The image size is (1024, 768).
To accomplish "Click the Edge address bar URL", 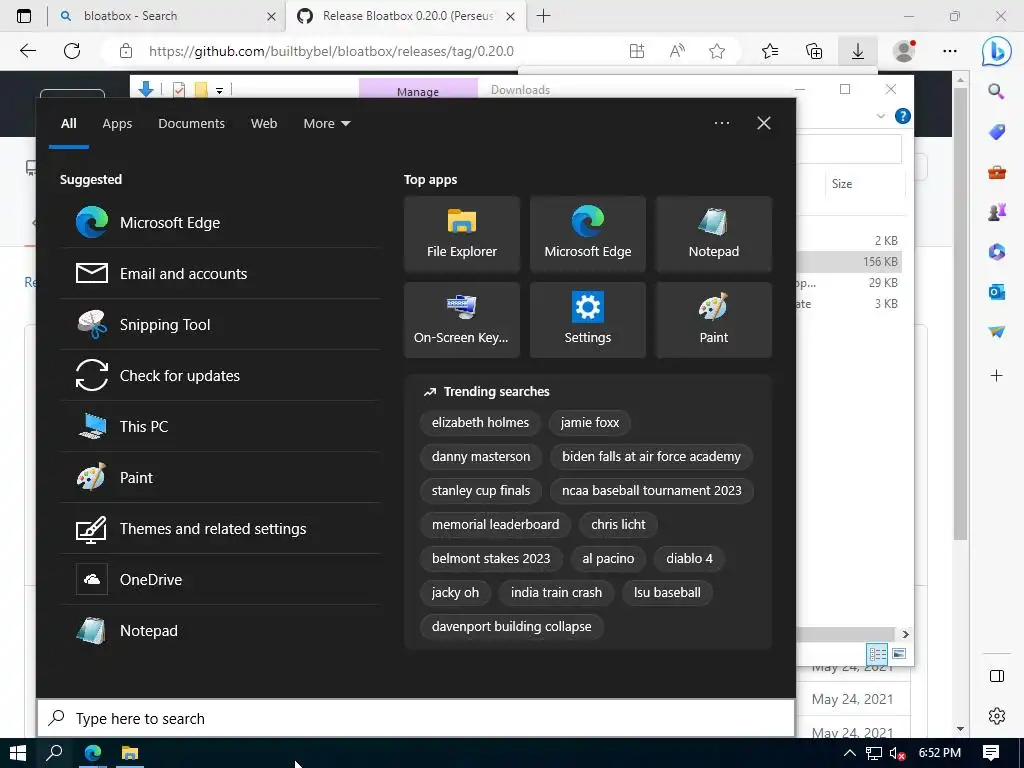I will click(x=331, y=51).
